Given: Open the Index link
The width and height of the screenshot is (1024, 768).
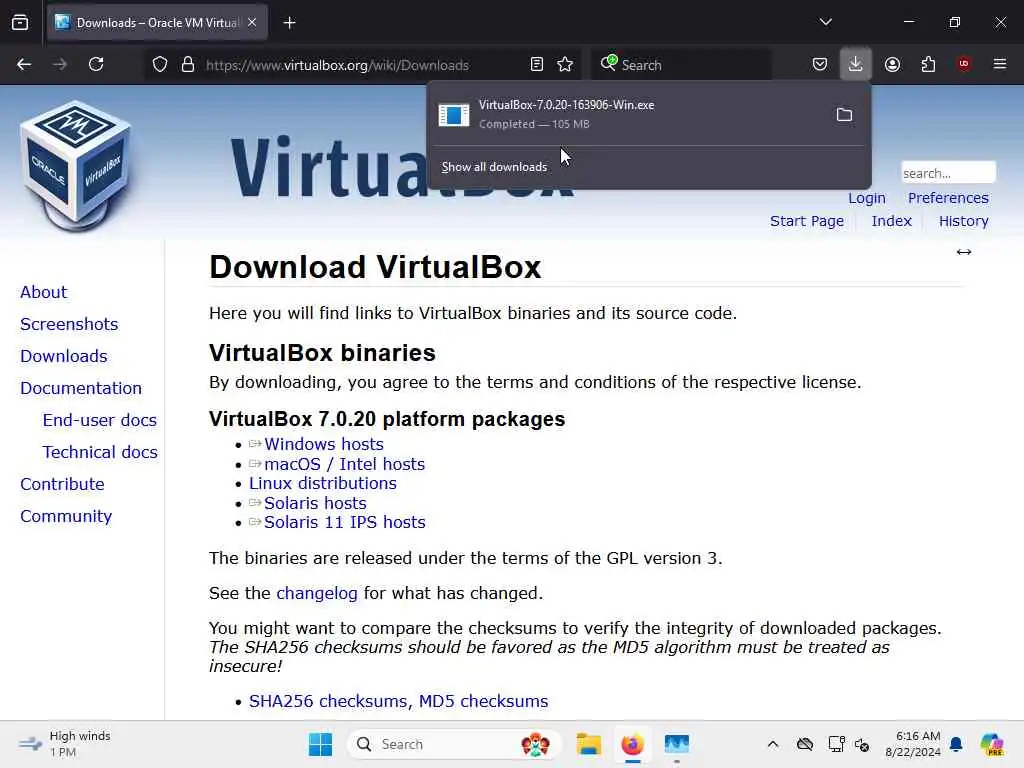Looking at the screenshot, I should (x=891, y=221).
